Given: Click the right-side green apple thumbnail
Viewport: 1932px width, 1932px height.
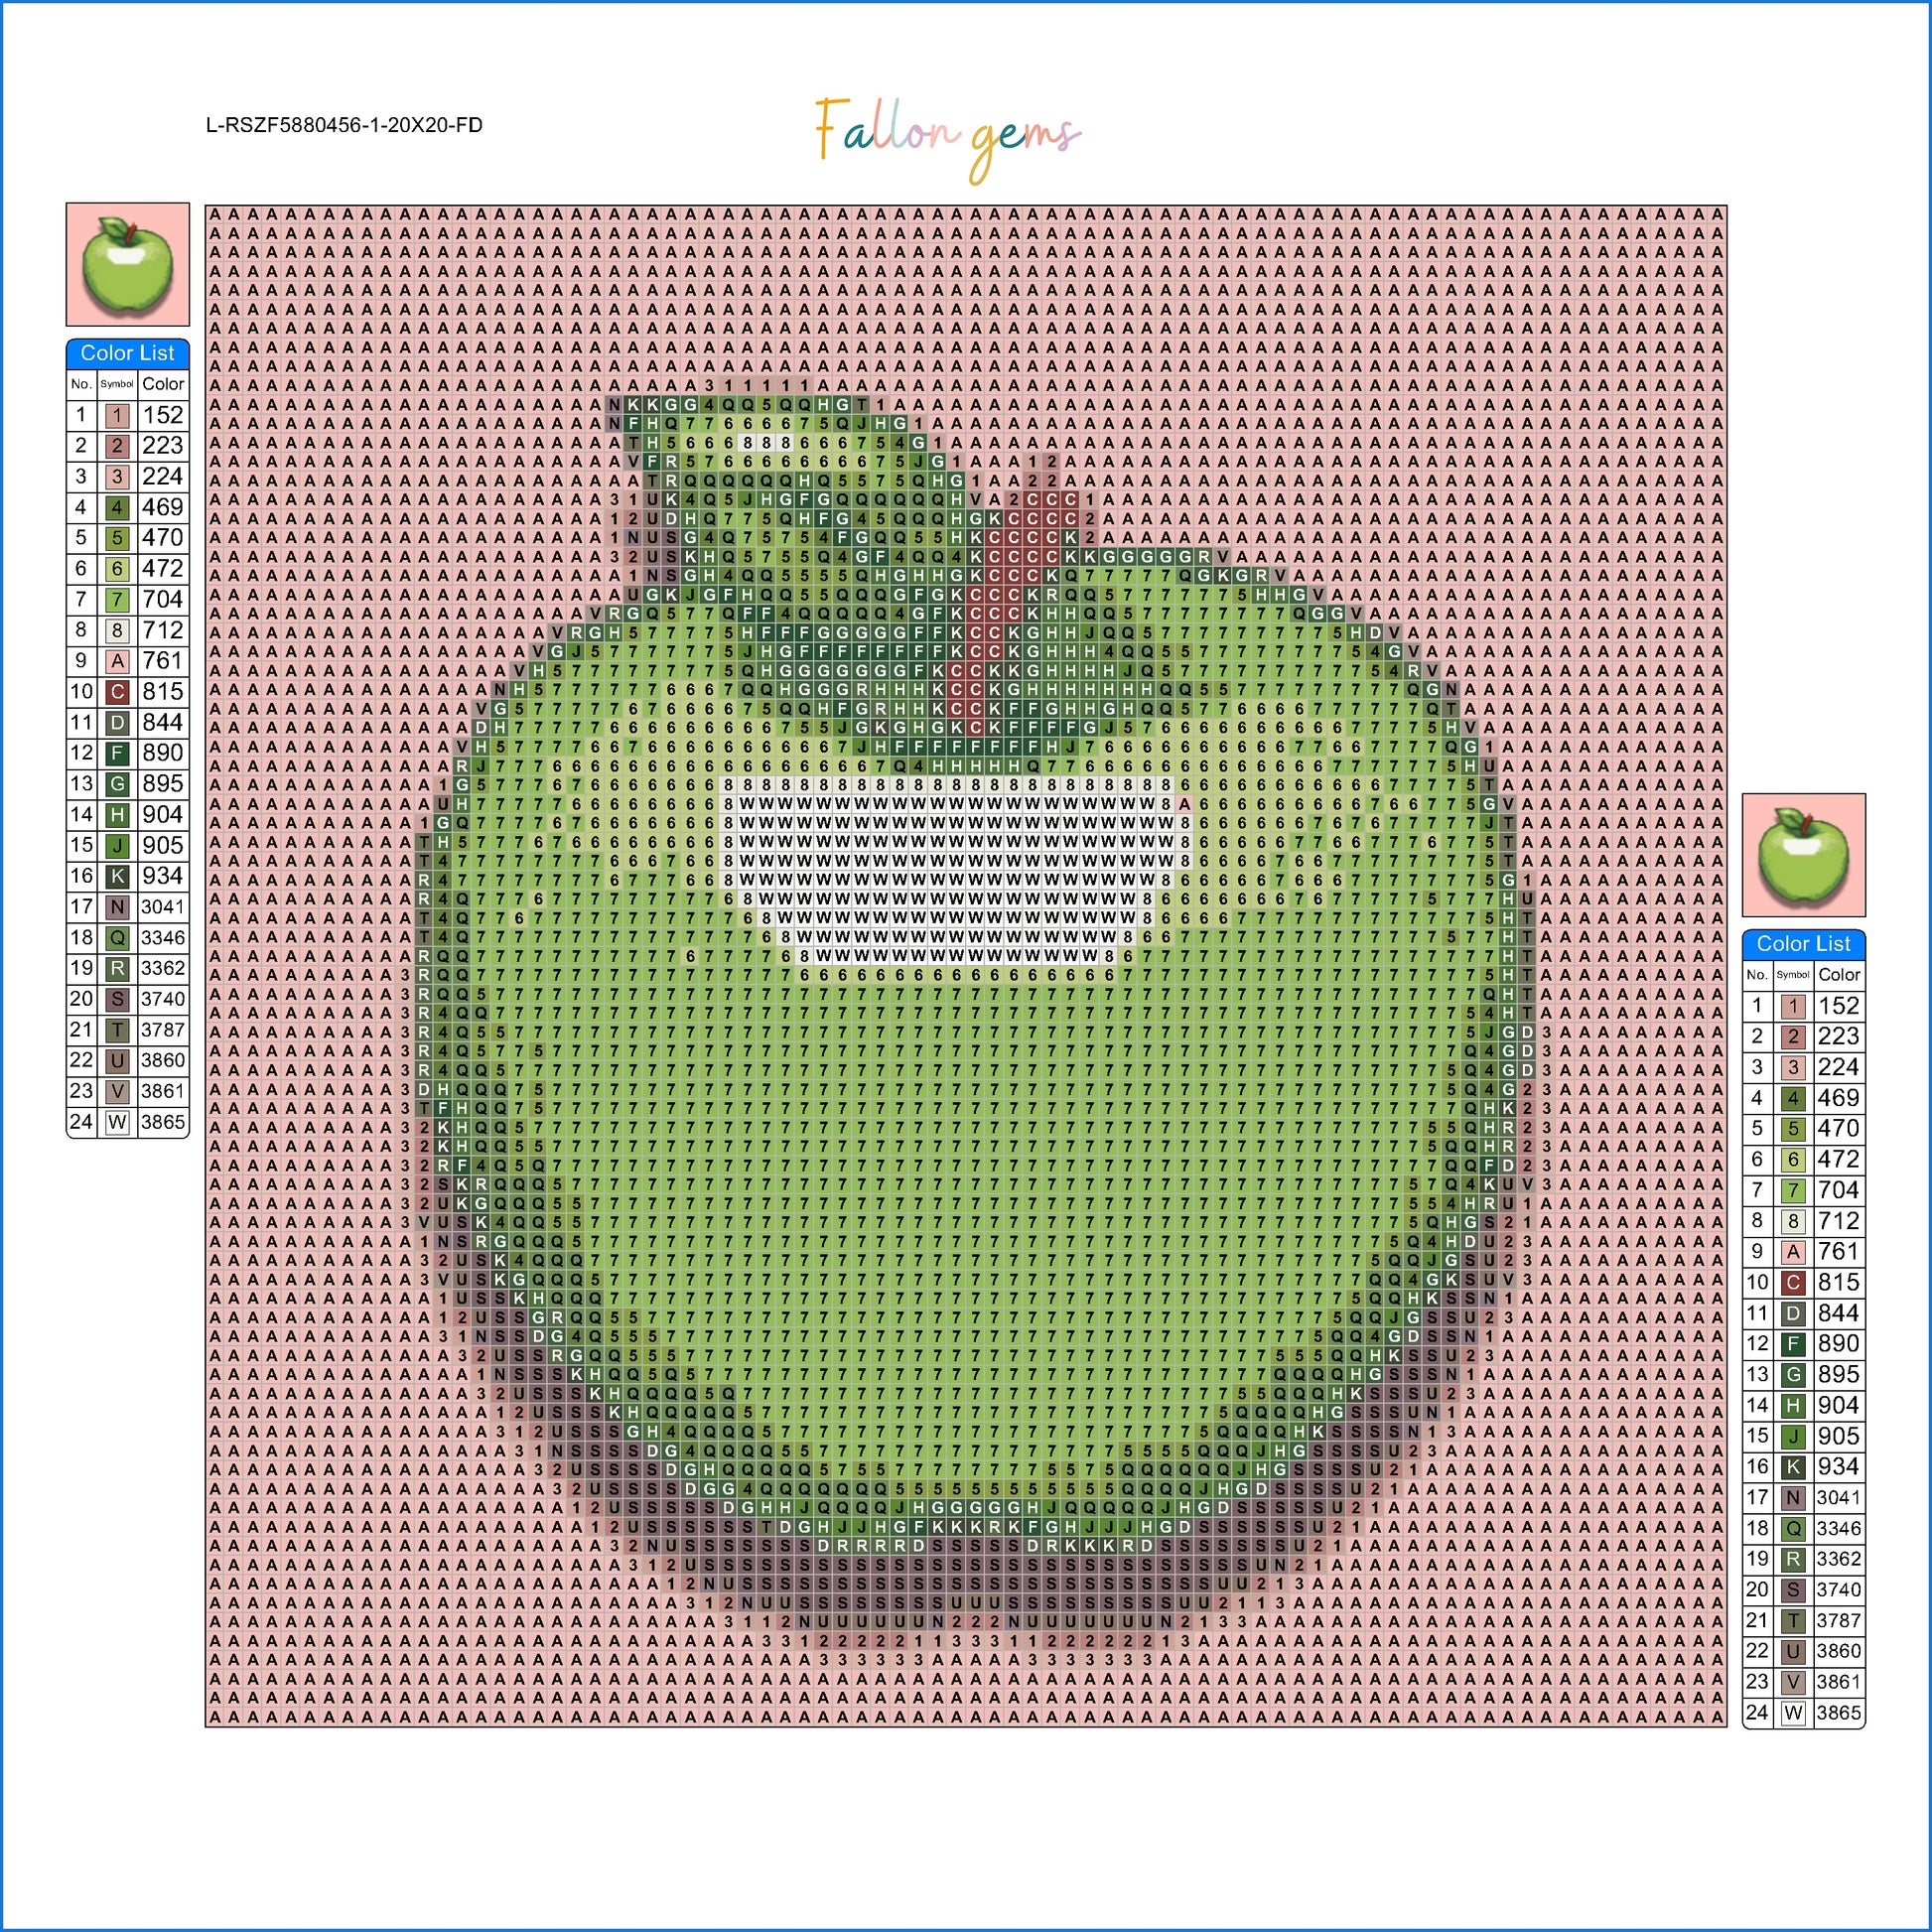Looking at the screenshot, I should click(1803, 855).
